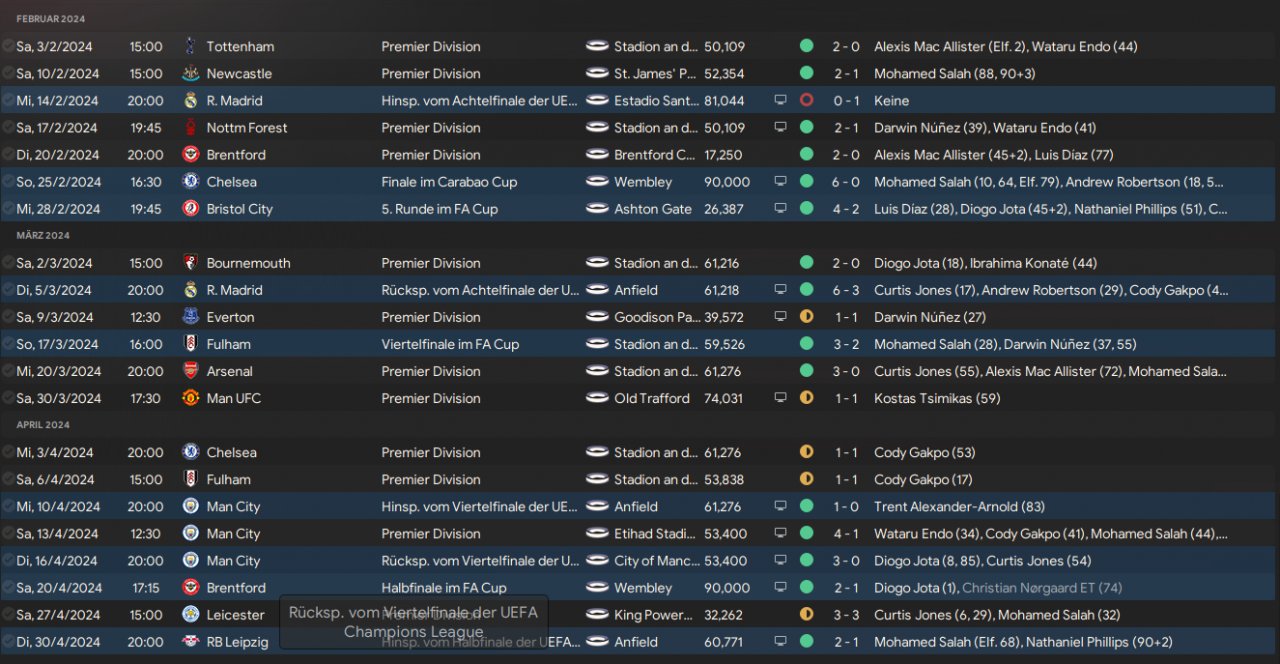Click the Leicester club badge
This screenshot has height=664, width=1280.
191,615
